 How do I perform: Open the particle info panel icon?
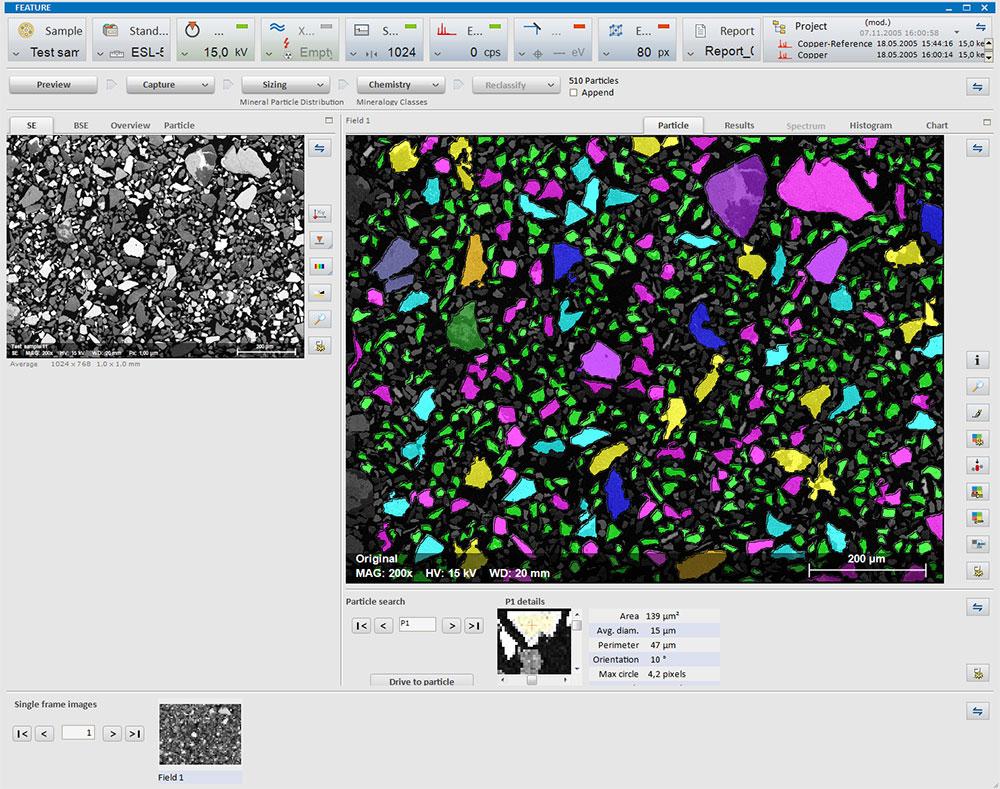pos(978,359)
